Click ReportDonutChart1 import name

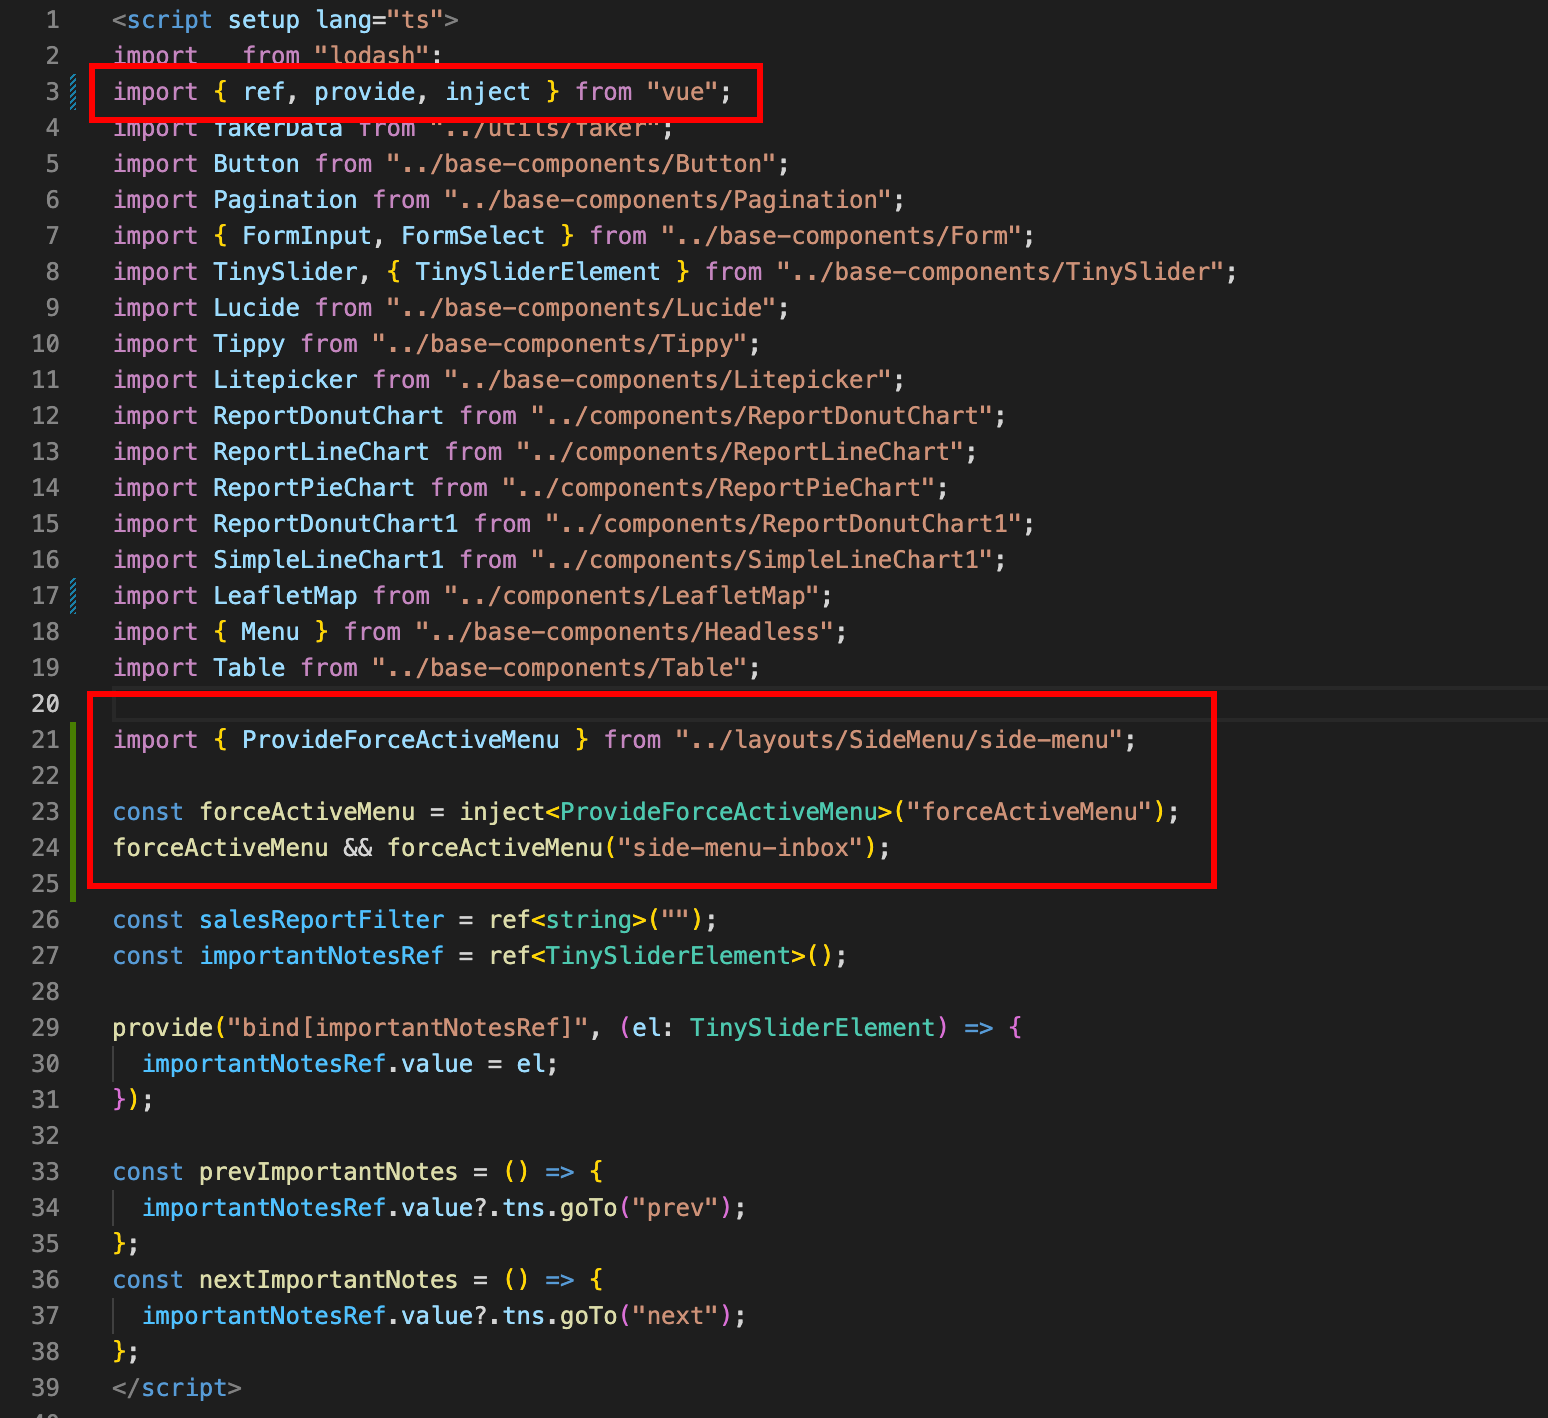point(335,524)
